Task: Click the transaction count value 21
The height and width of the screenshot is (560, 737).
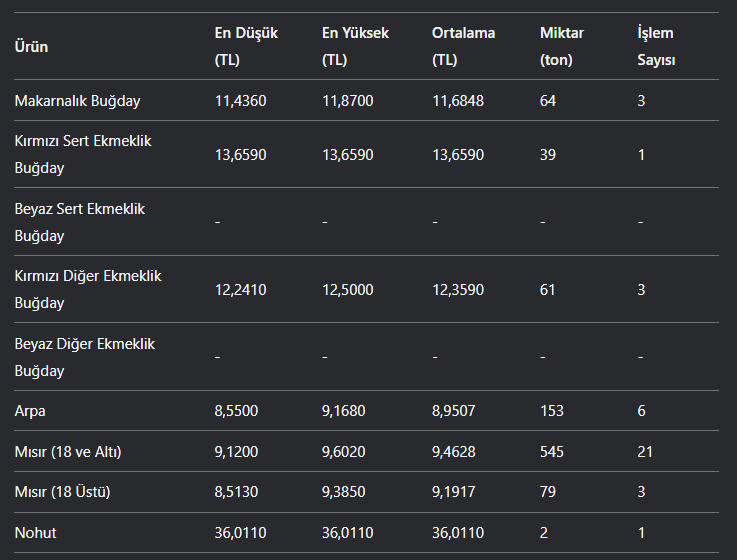Action: click(646, 452)
